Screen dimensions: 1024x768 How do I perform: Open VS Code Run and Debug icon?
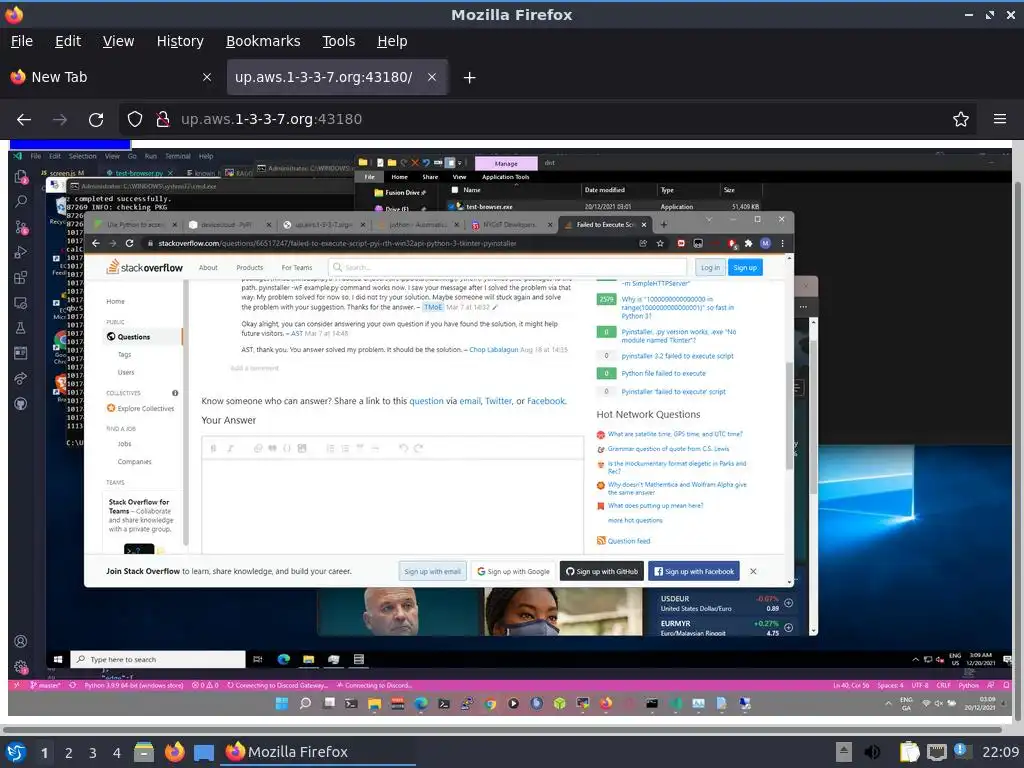21,252
